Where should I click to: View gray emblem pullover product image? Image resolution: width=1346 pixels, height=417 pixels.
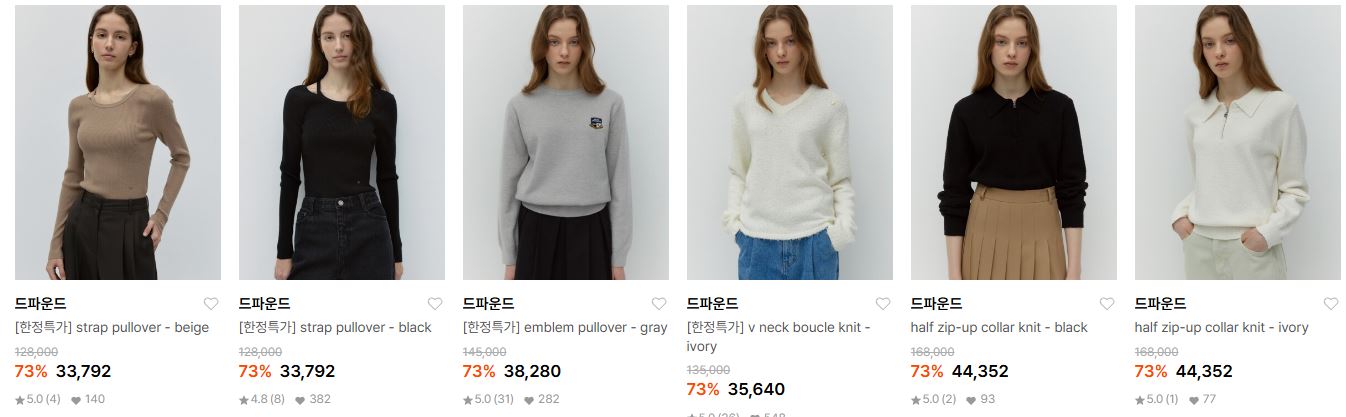(566, 142)
